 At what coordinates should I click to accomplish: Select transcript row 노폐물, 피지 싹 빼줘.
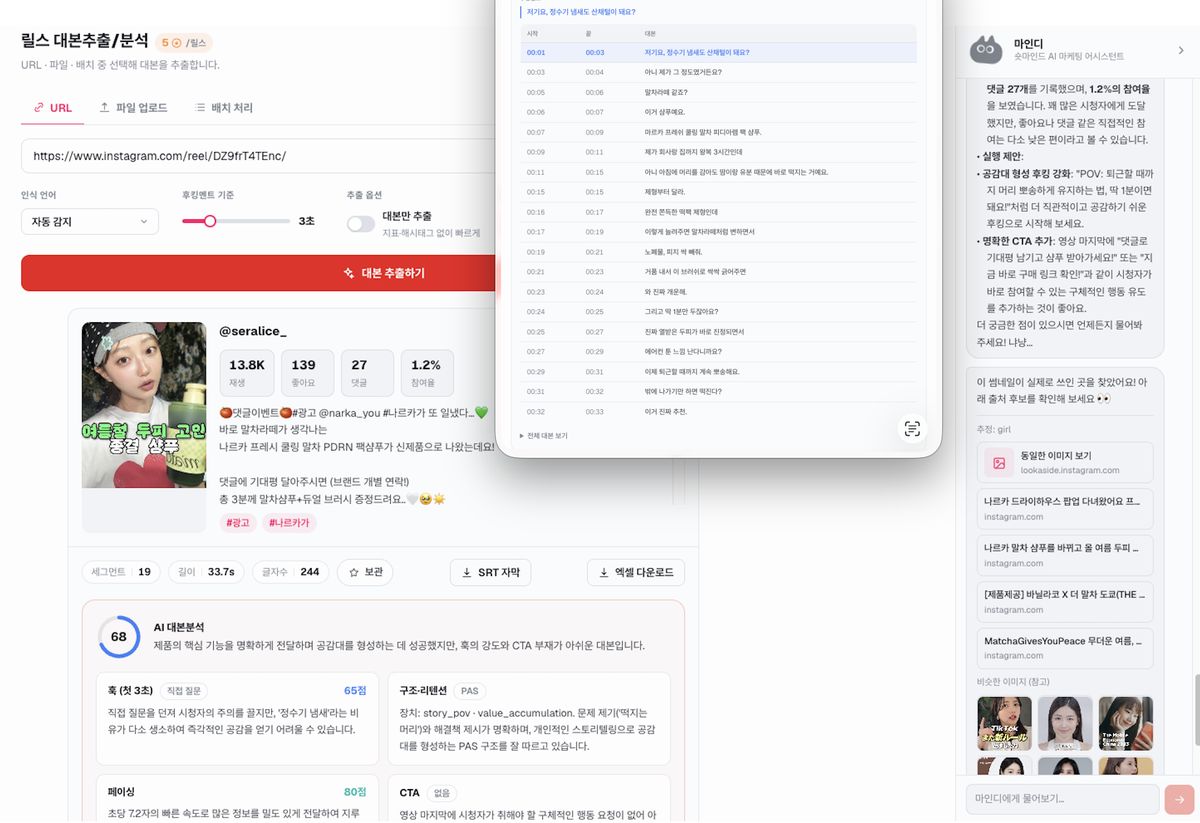click(718, 252)
